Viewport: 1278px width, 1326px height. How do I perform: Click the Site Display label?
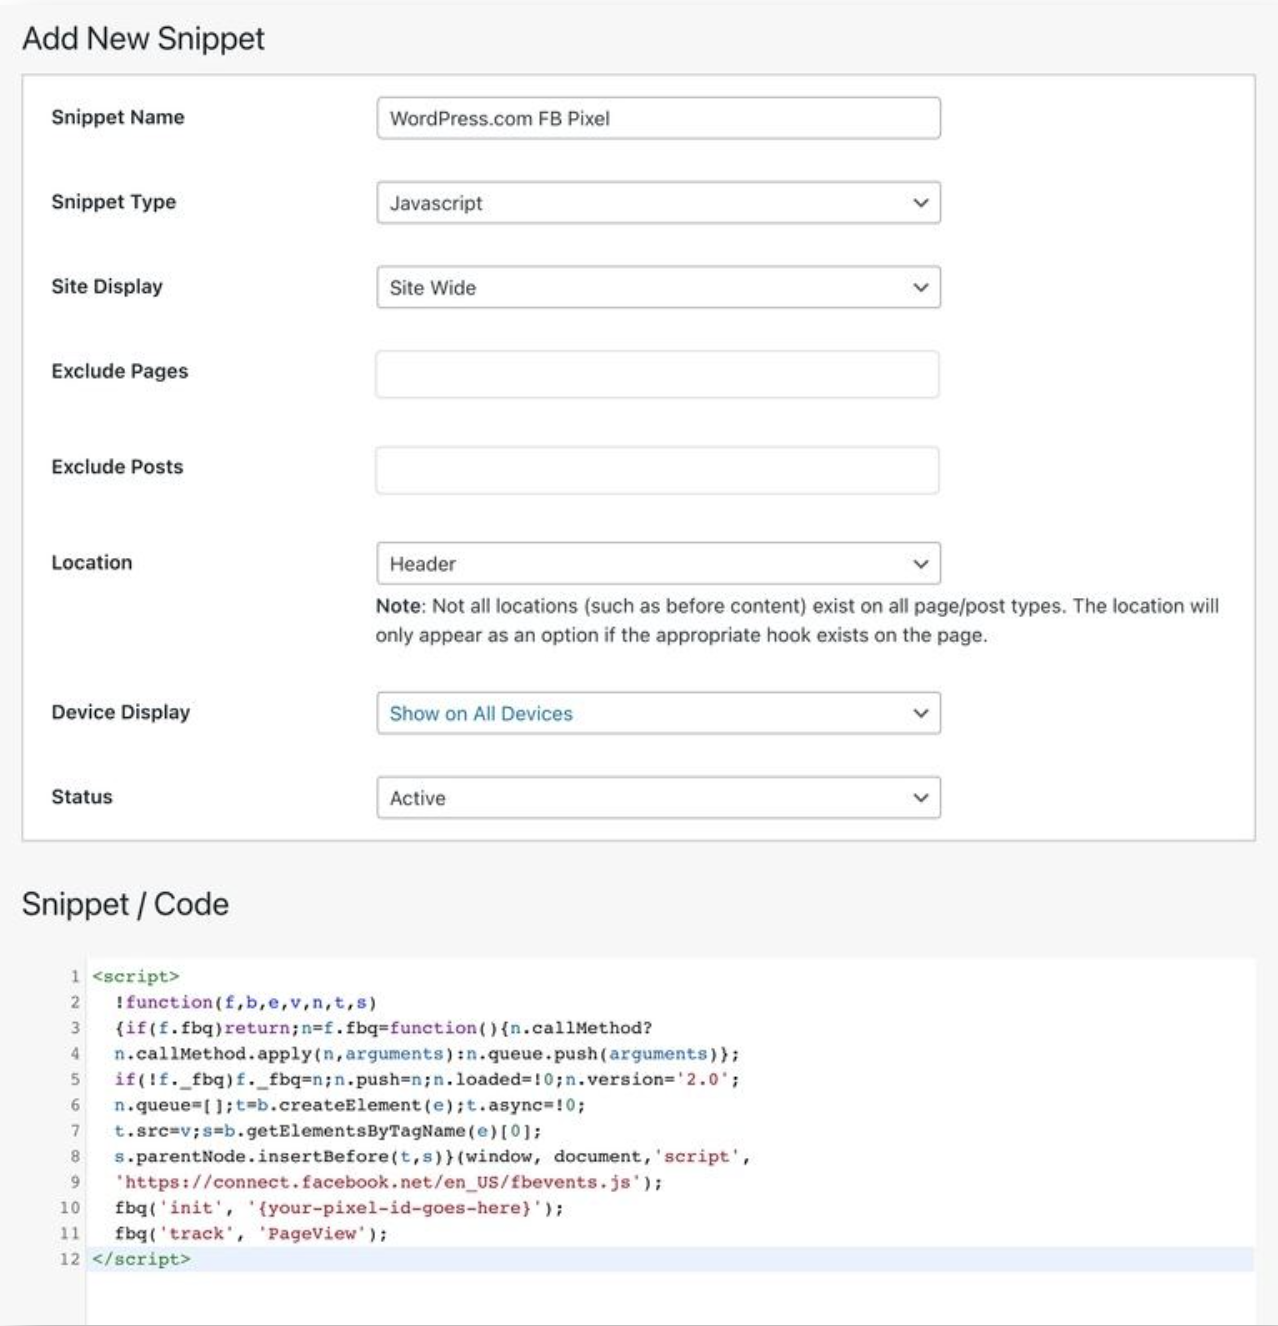click(x=107, y=286)
